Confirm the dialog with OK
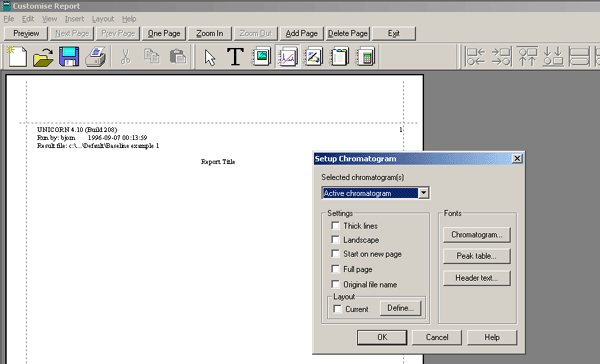The height and width of the screenshot is (364, 600). point(382,337)
